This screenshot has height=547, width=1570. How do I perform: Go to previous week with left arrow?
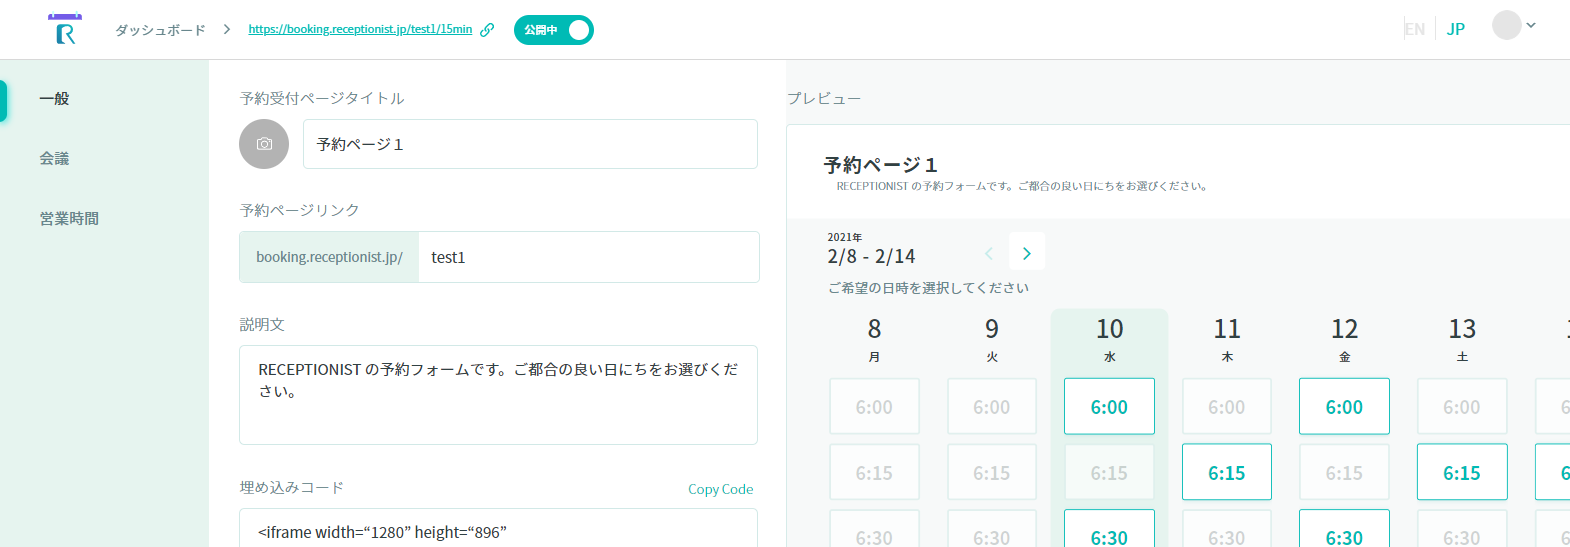coord(988,253)
